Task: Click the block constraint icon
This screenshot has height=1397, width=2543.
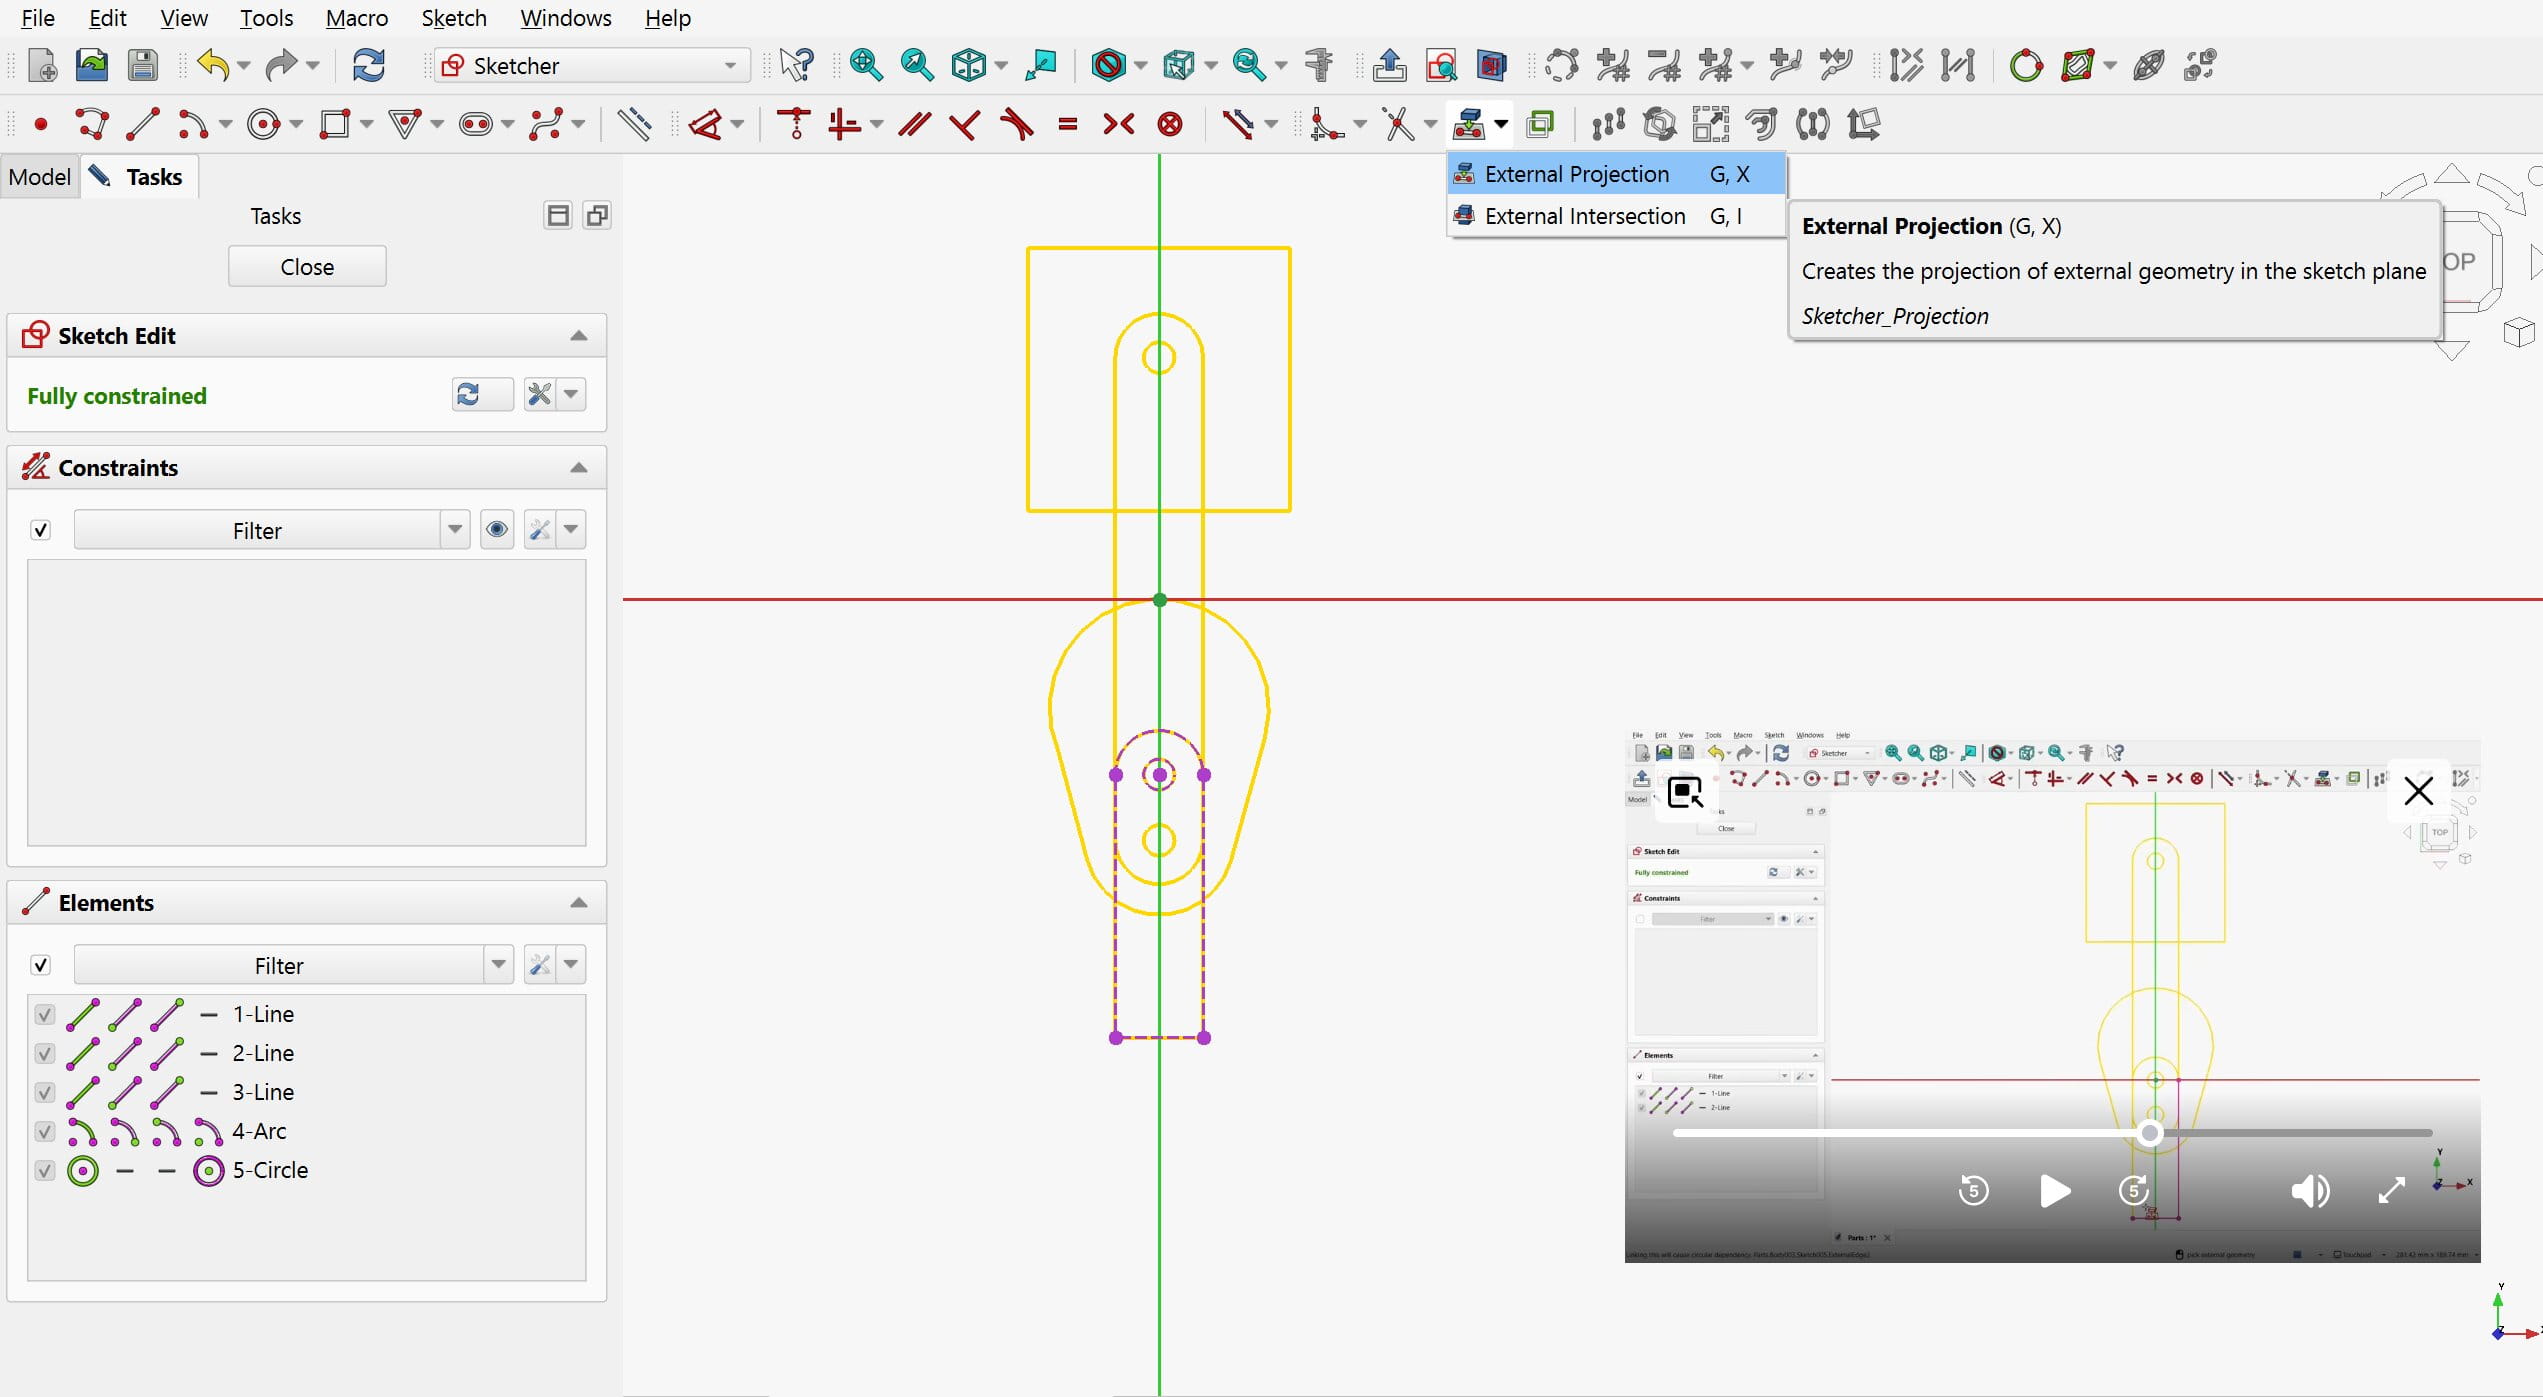Action: [1170, 124]
